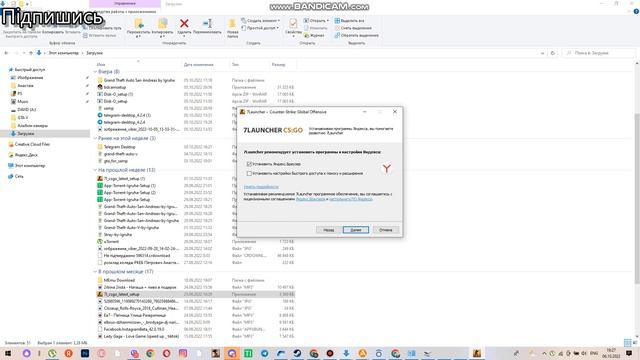The image size is (640, 360).
Task: Open 'Свойства' properties from the ribbon
Action: point(293,27)
